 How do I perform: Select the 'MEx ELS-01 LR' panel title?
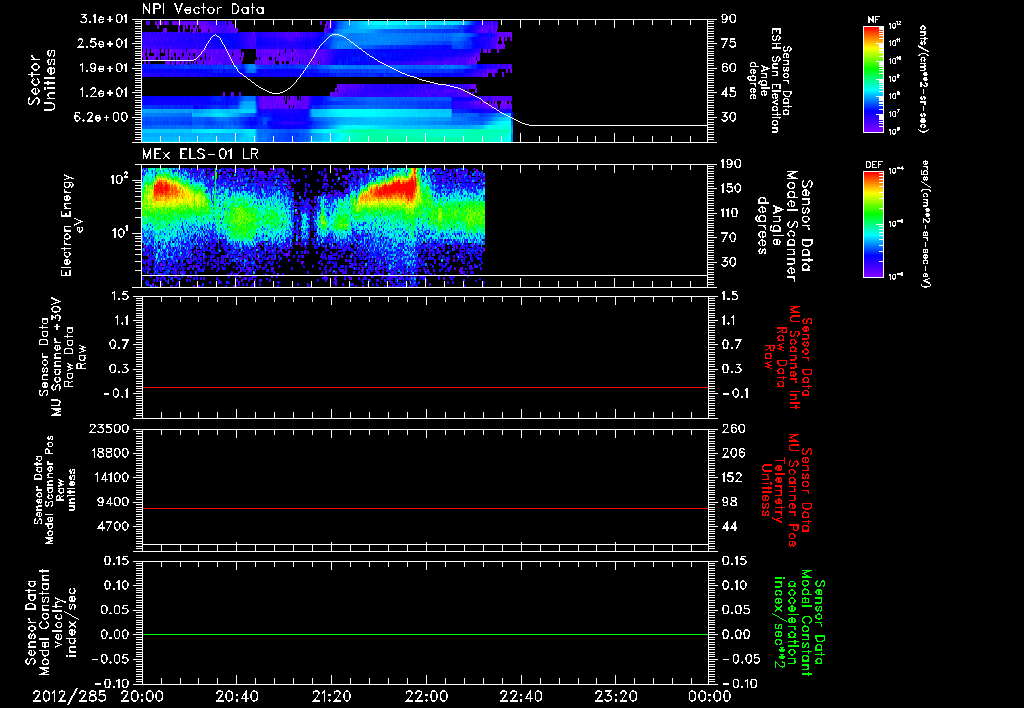pyautogui.click(x=199, y=154)
